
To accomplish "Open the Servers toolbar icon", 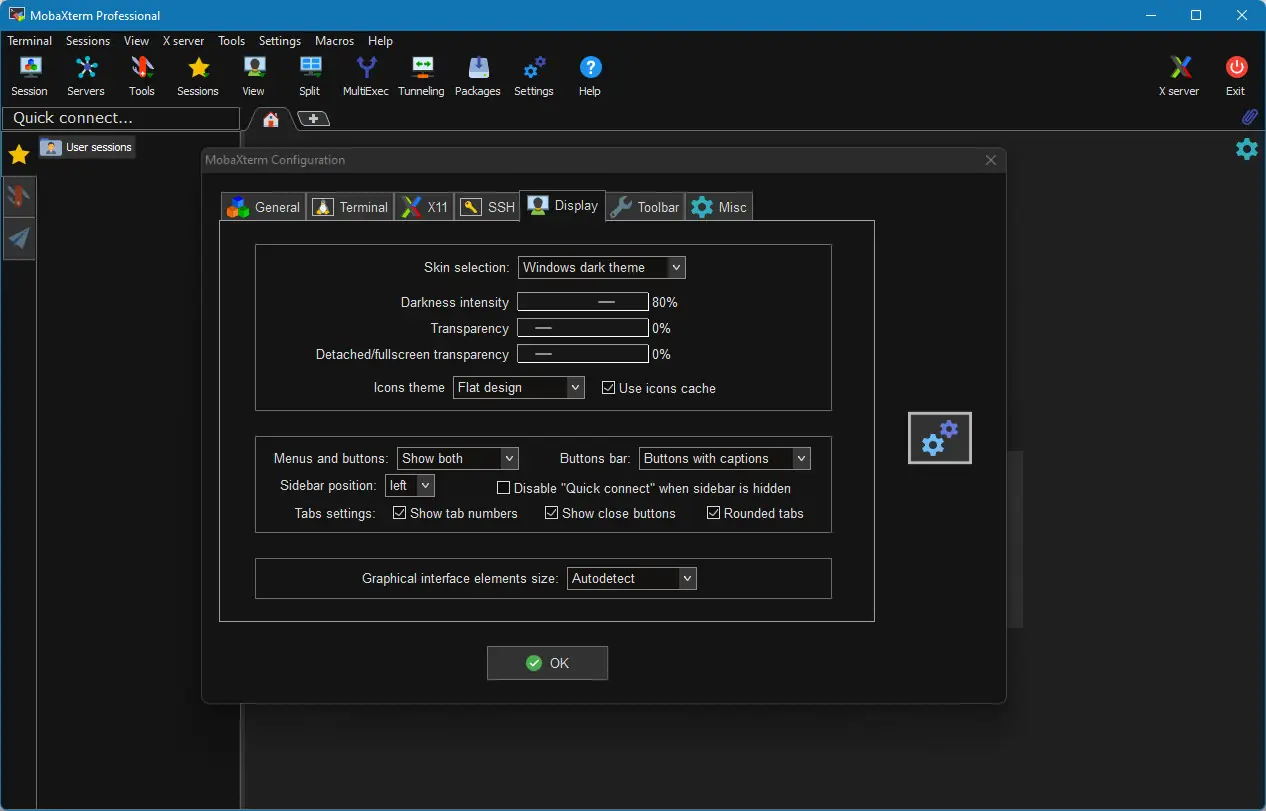I will click(x=86, y=76).
